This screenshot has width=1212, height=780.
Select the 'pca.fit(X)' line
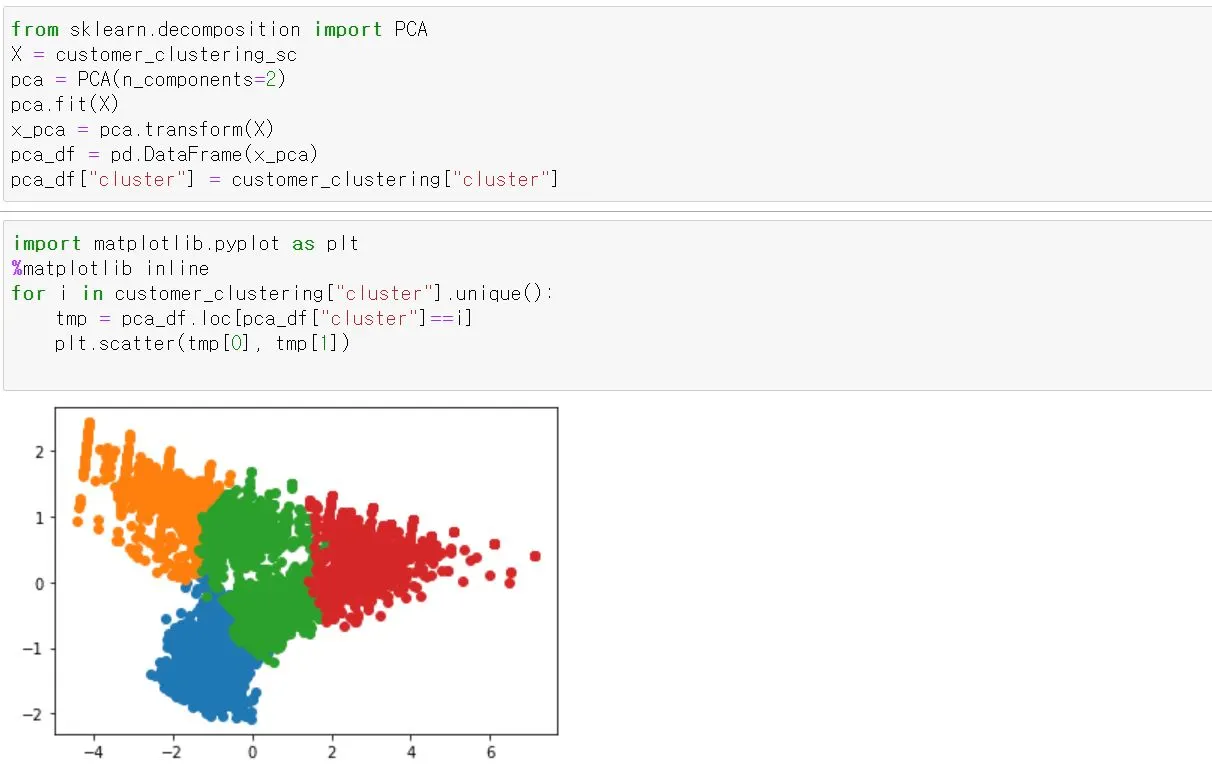[65, 104]
